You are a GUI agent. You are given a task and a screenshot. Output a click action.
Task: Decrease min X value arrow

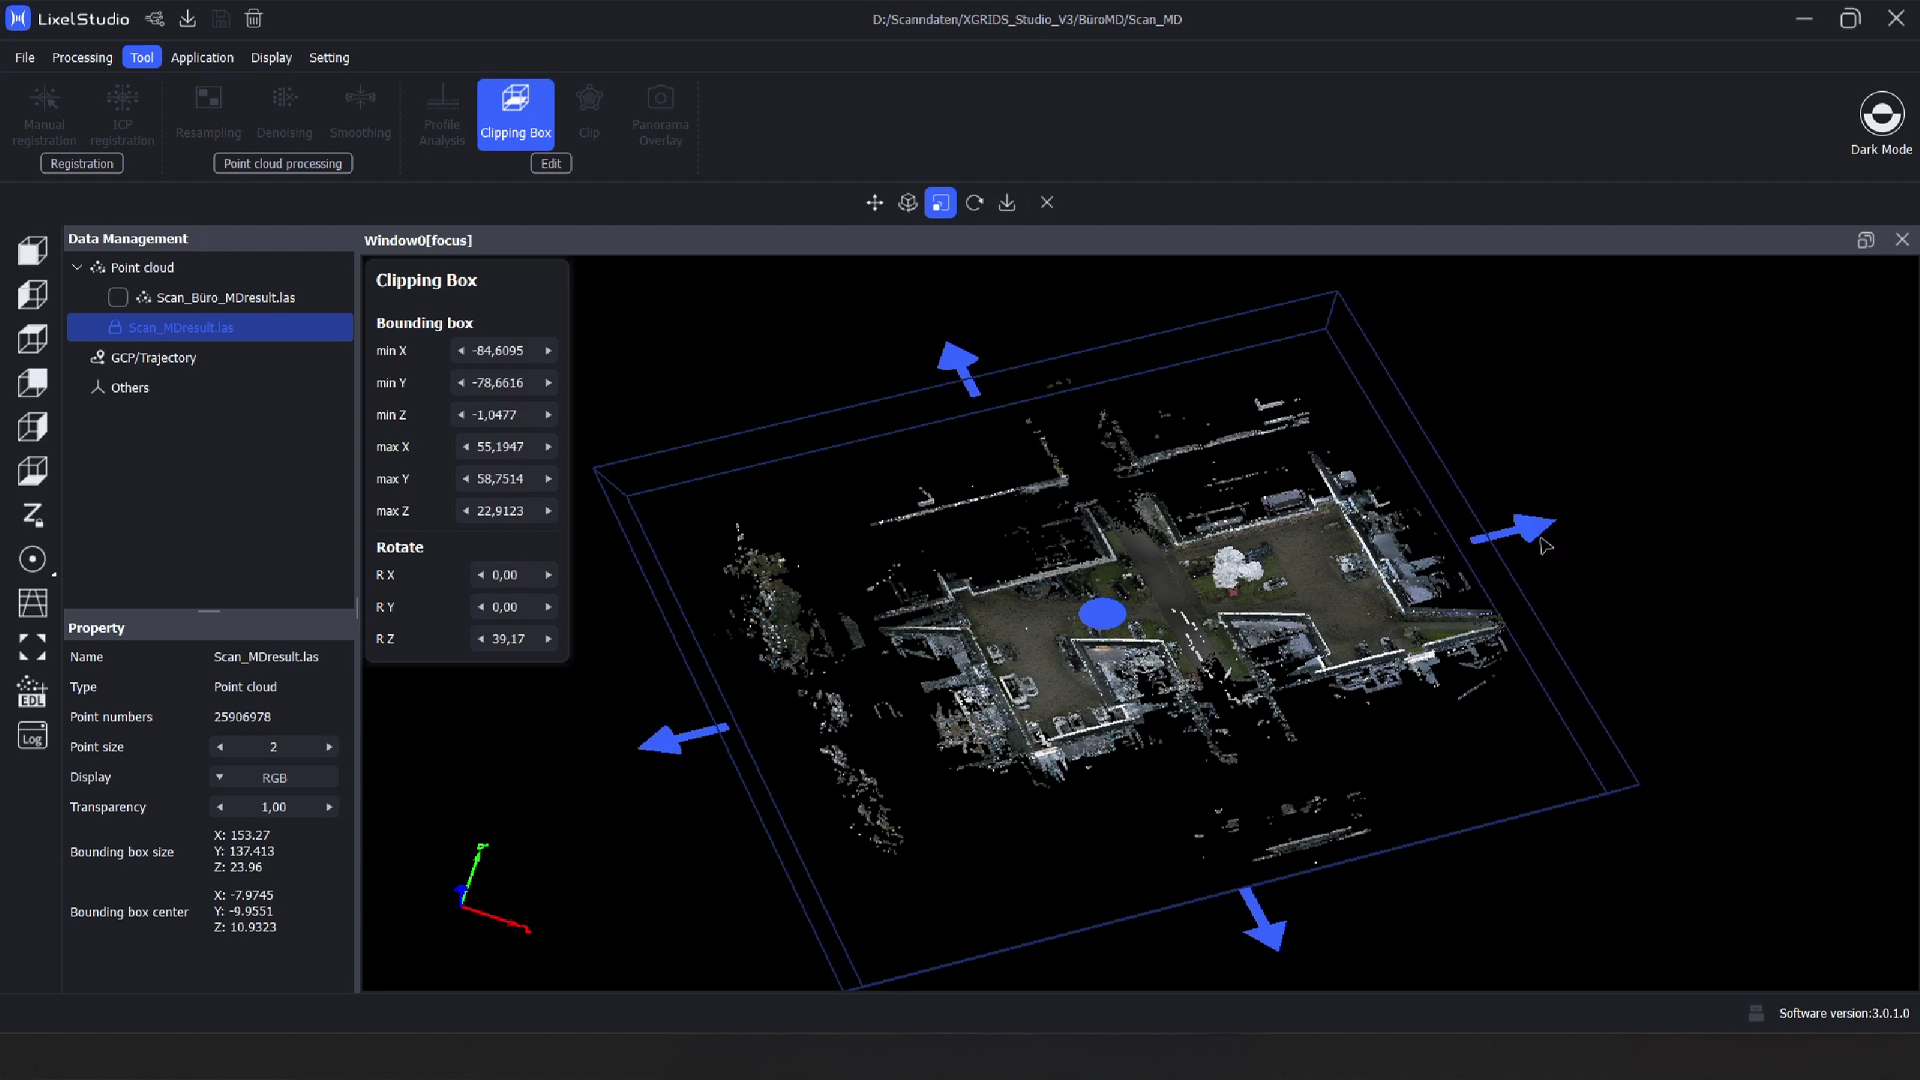pos(461,351)
